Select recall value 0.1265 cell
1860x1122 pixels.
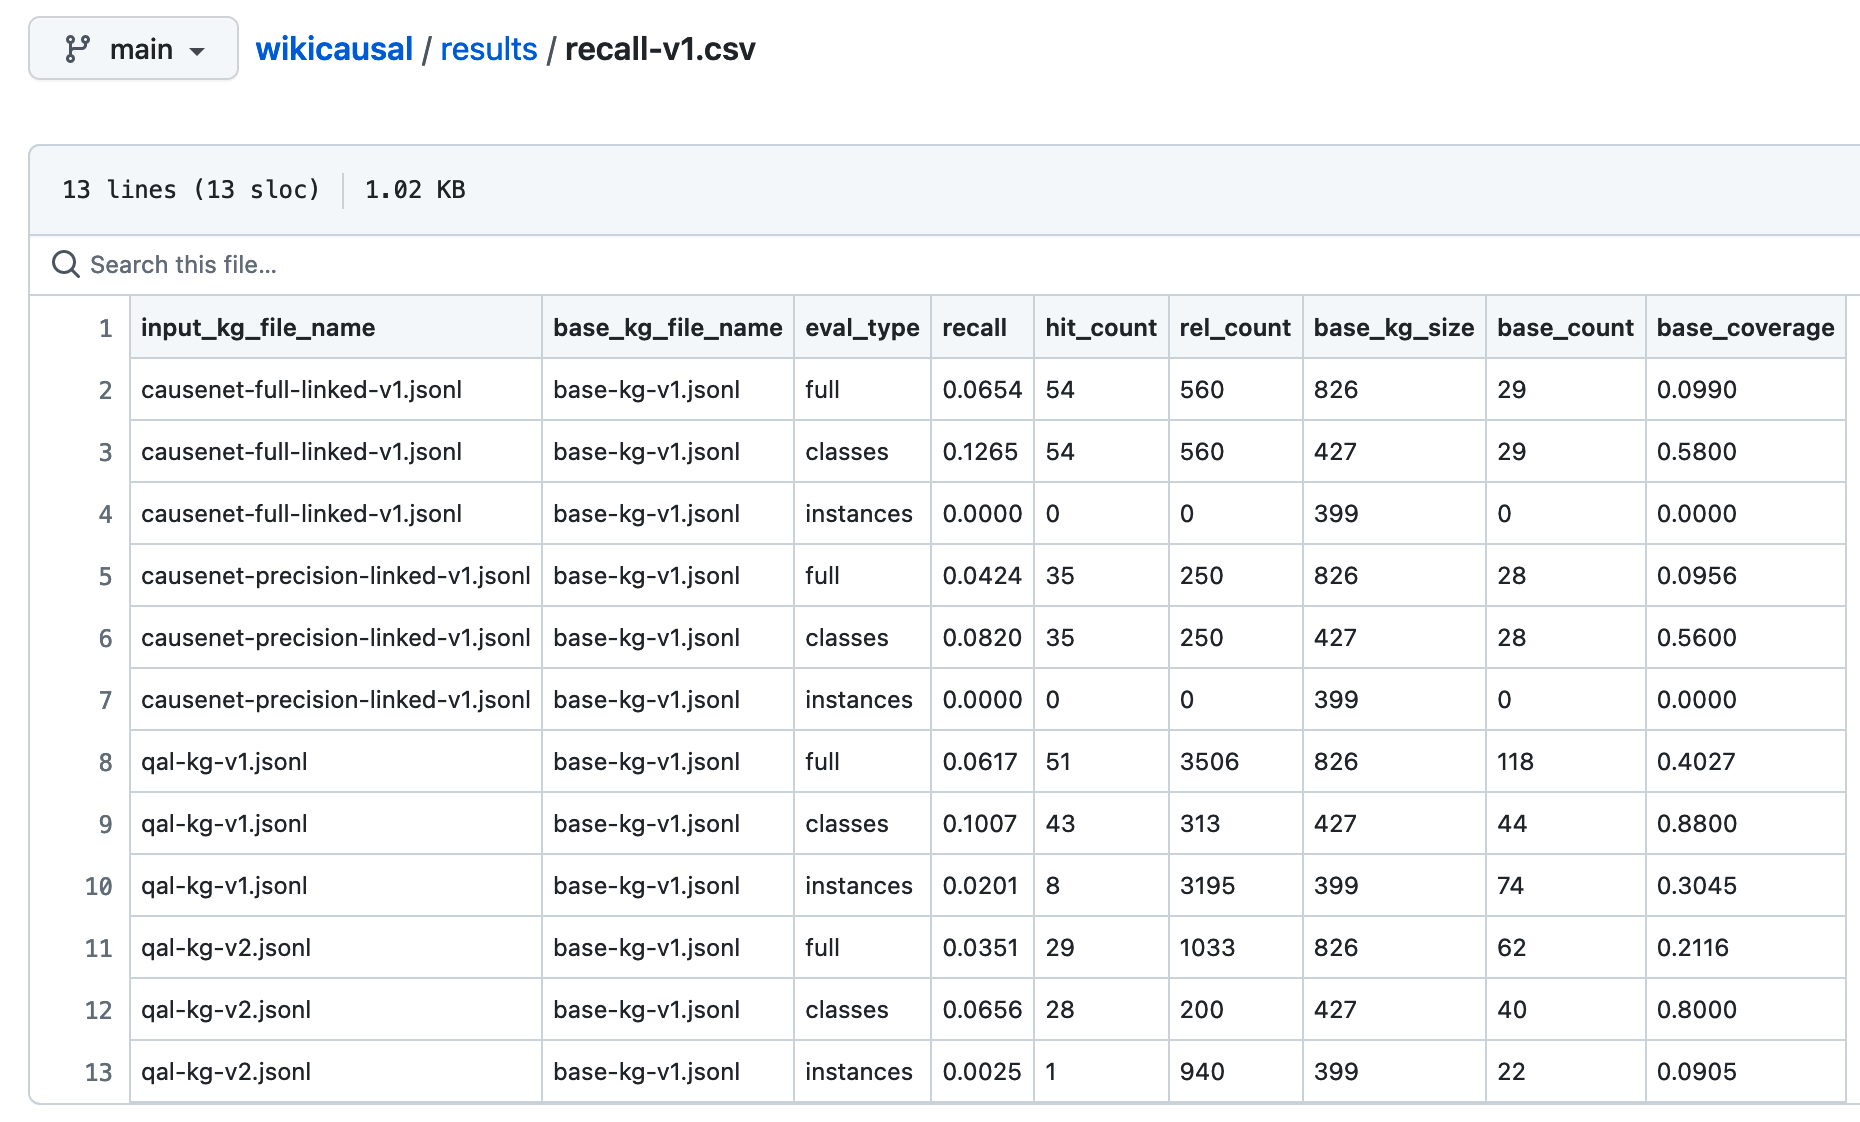pyautogui.click(x=980, y=452)
